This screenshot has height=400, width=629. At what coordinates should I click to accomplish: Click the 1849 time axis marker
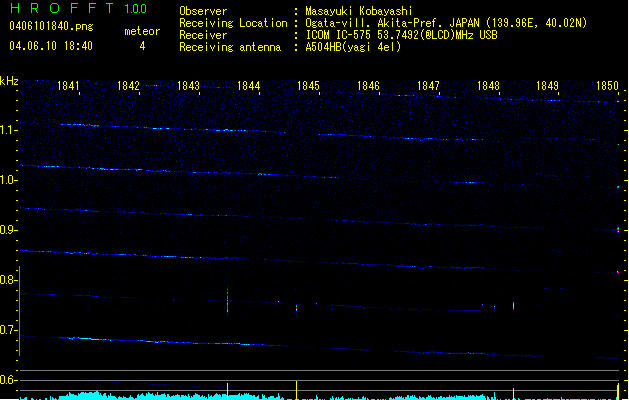click(548, 86)
